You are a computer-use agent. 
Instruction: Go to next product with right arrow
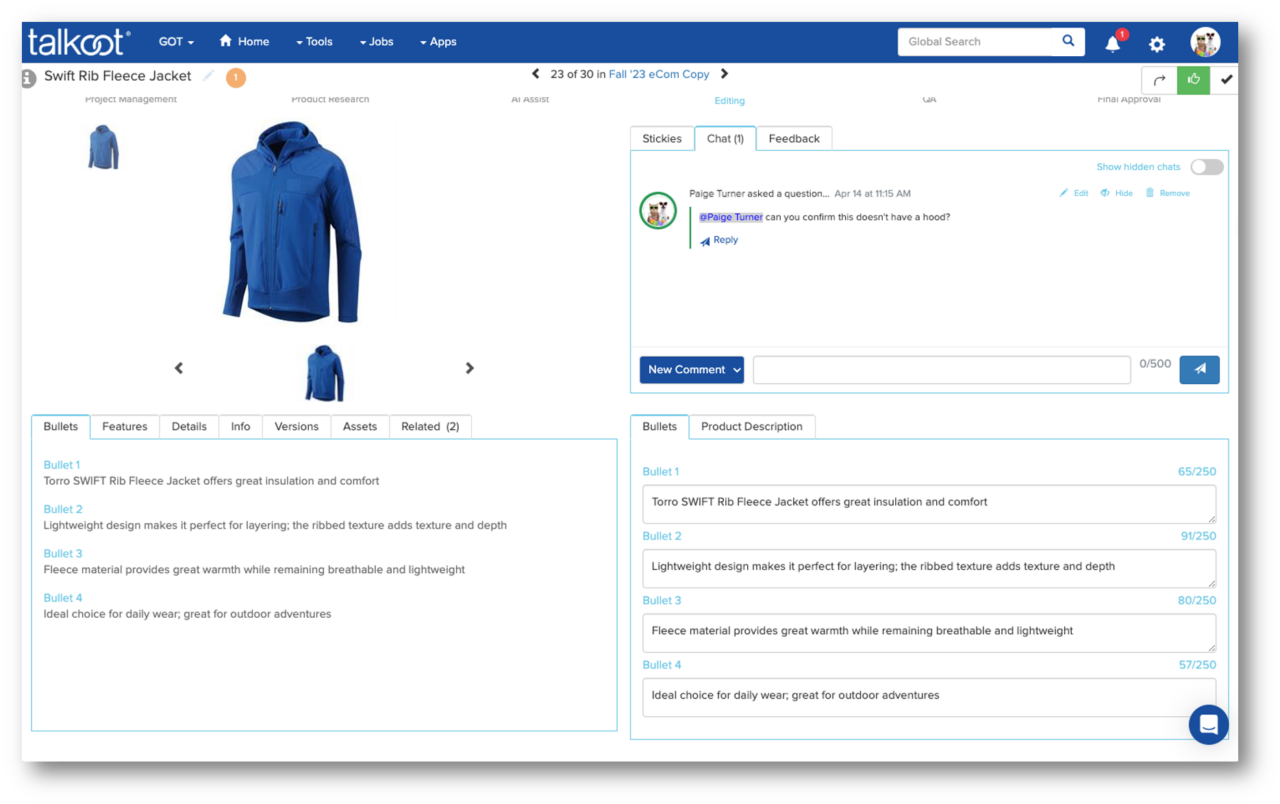click(x=725, y=74)
